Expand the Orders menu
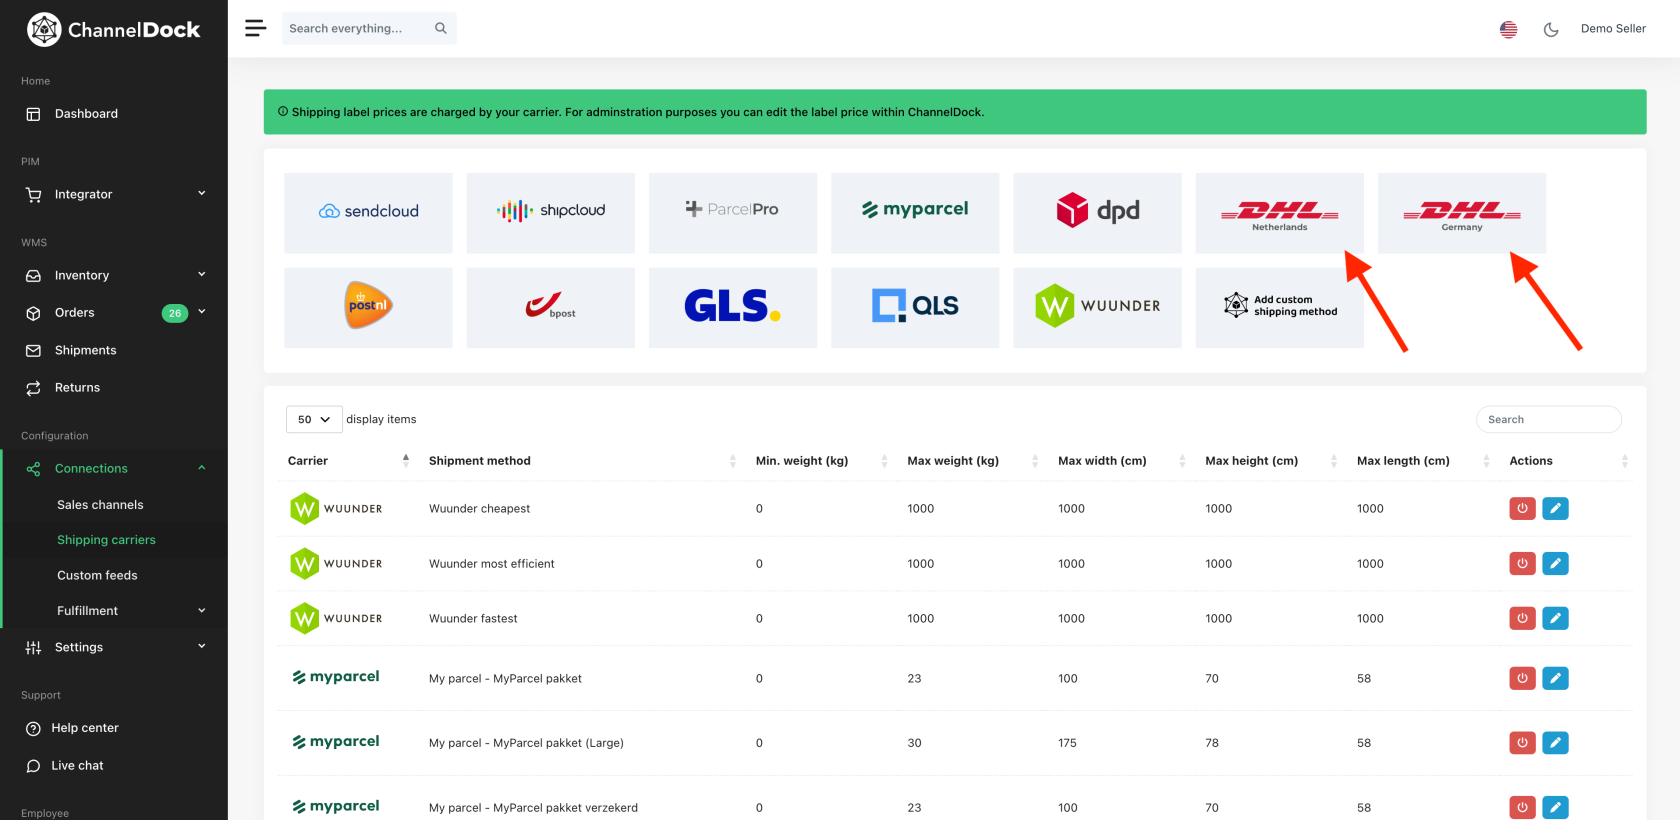The width and height of the screenshot is (1680, 820). click(114, 313)
